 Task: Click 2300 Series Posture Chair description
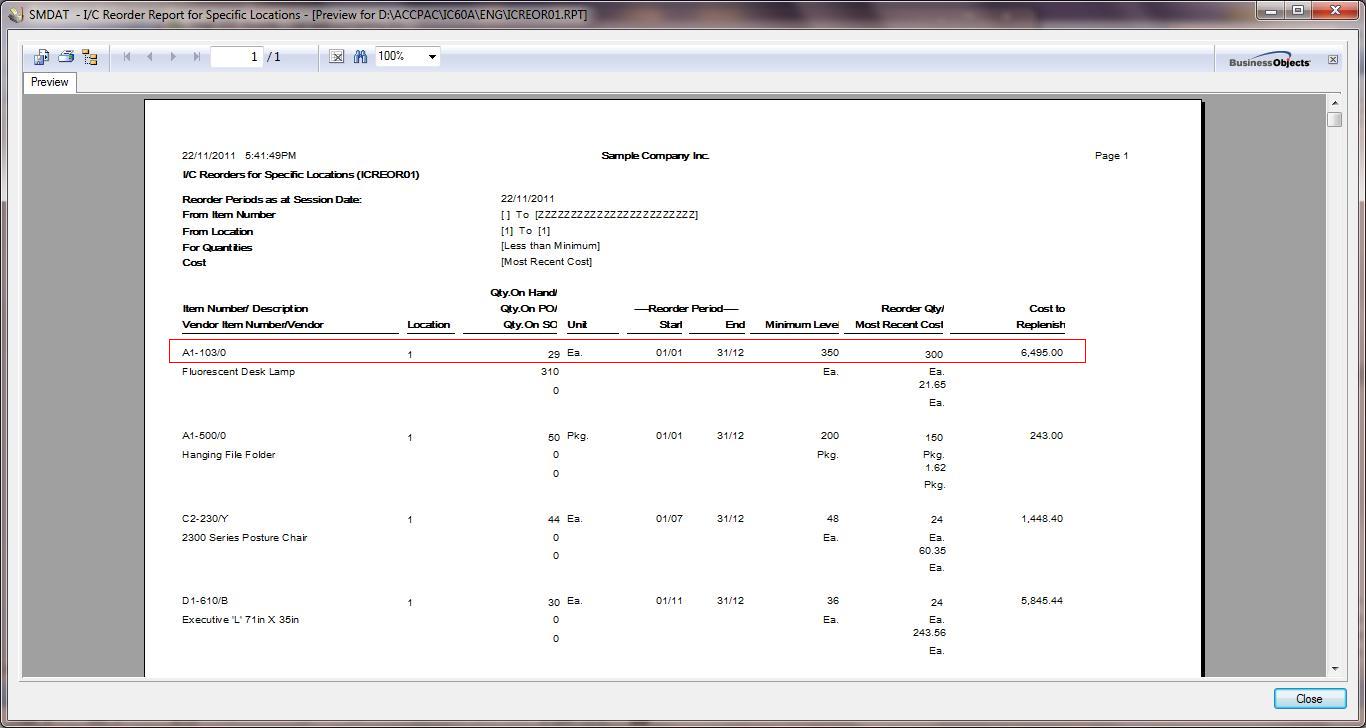click(244, 538)
